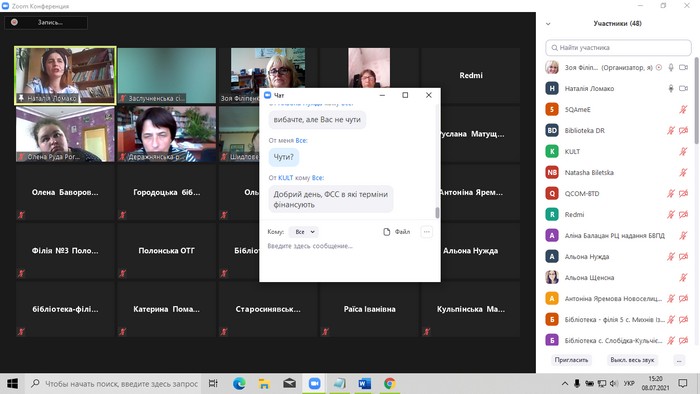Select Деражнянська video thumbnail
Viewport: 700px width, 394px height.
167,134
